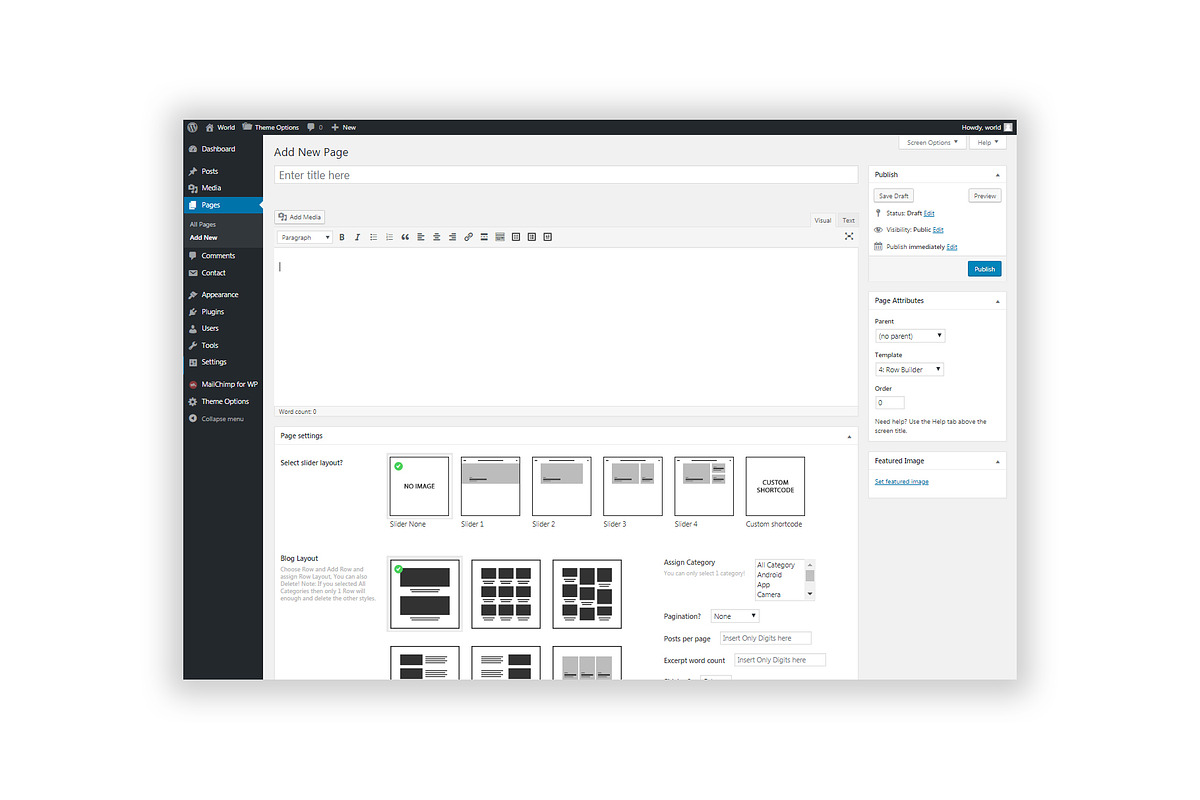Click the insert link icon
This screenshot has height=800, width=1200.
[468, 237]
